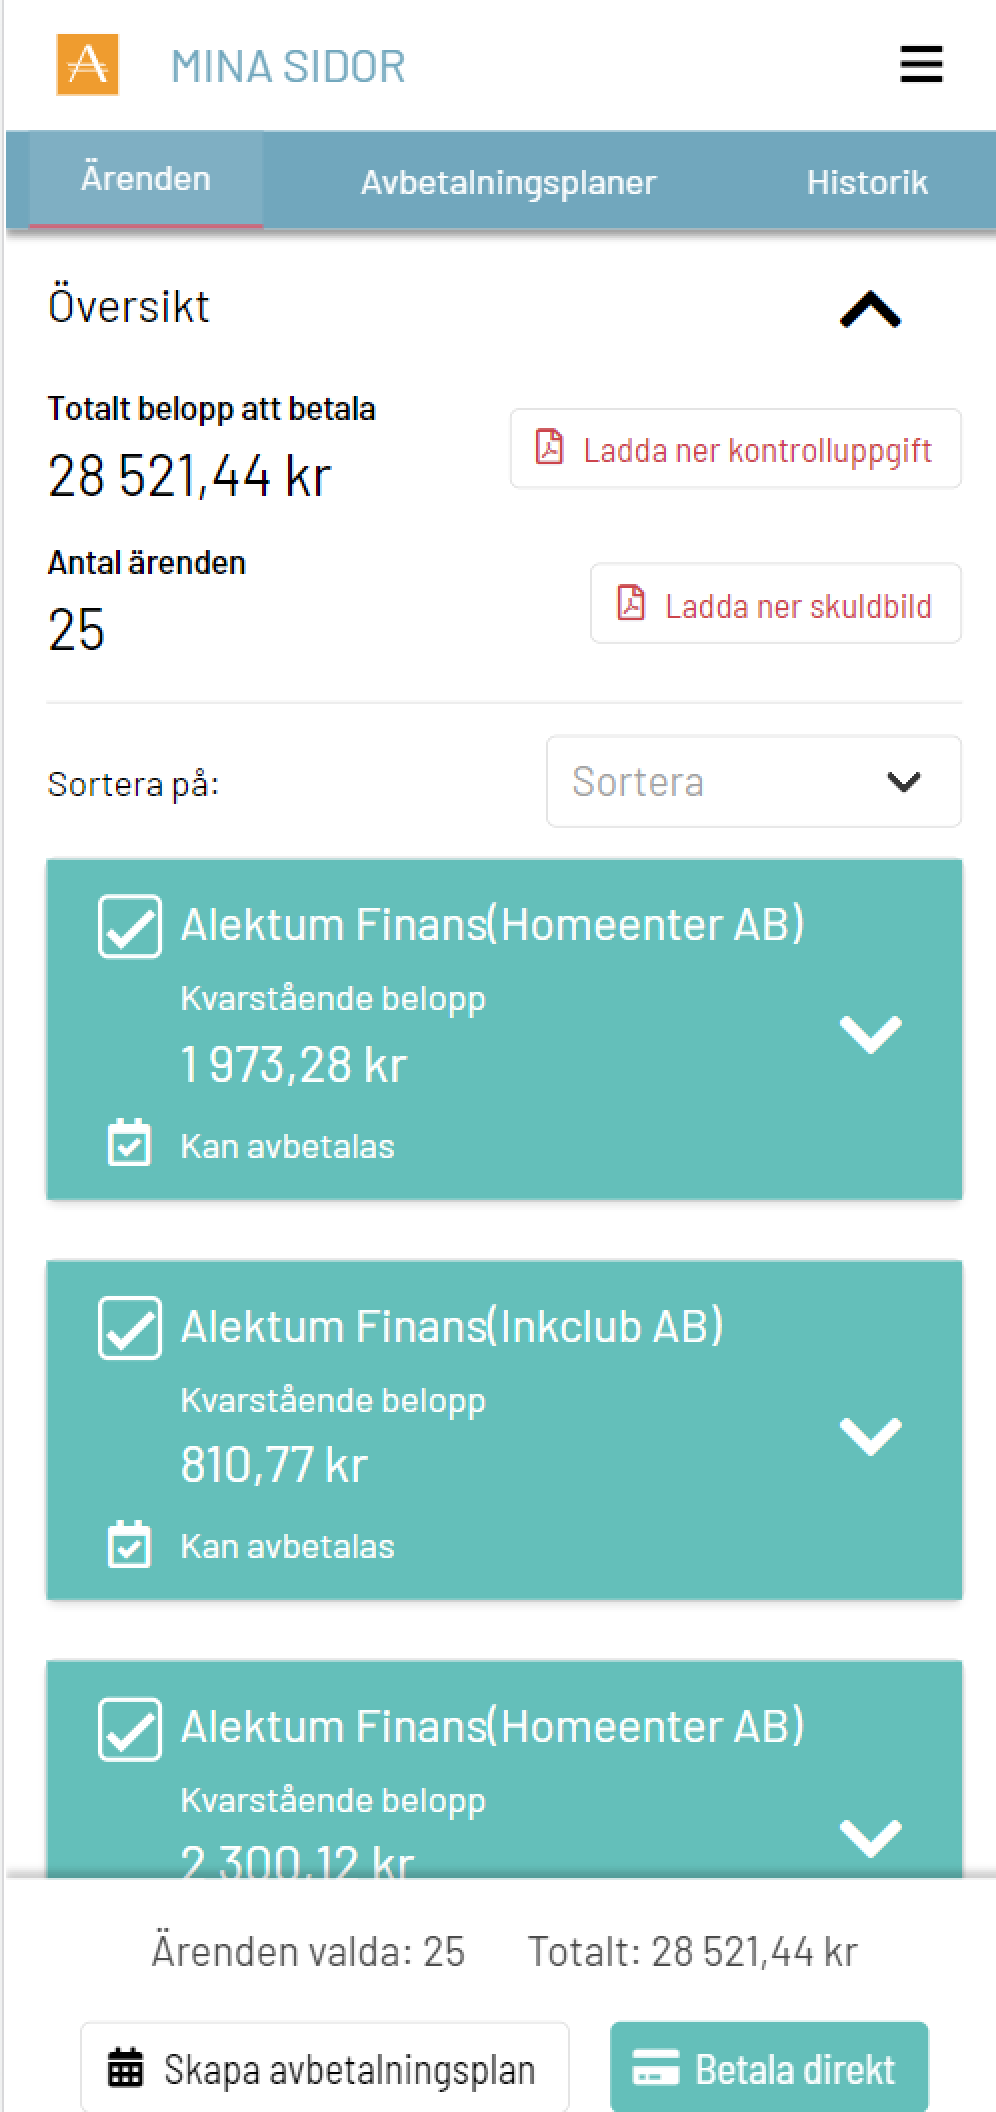Image resolution: width=996 pixels, height=2112 pixels.
Task: Expand the 1 973,28 kr case details
Action: [870, 1033]
